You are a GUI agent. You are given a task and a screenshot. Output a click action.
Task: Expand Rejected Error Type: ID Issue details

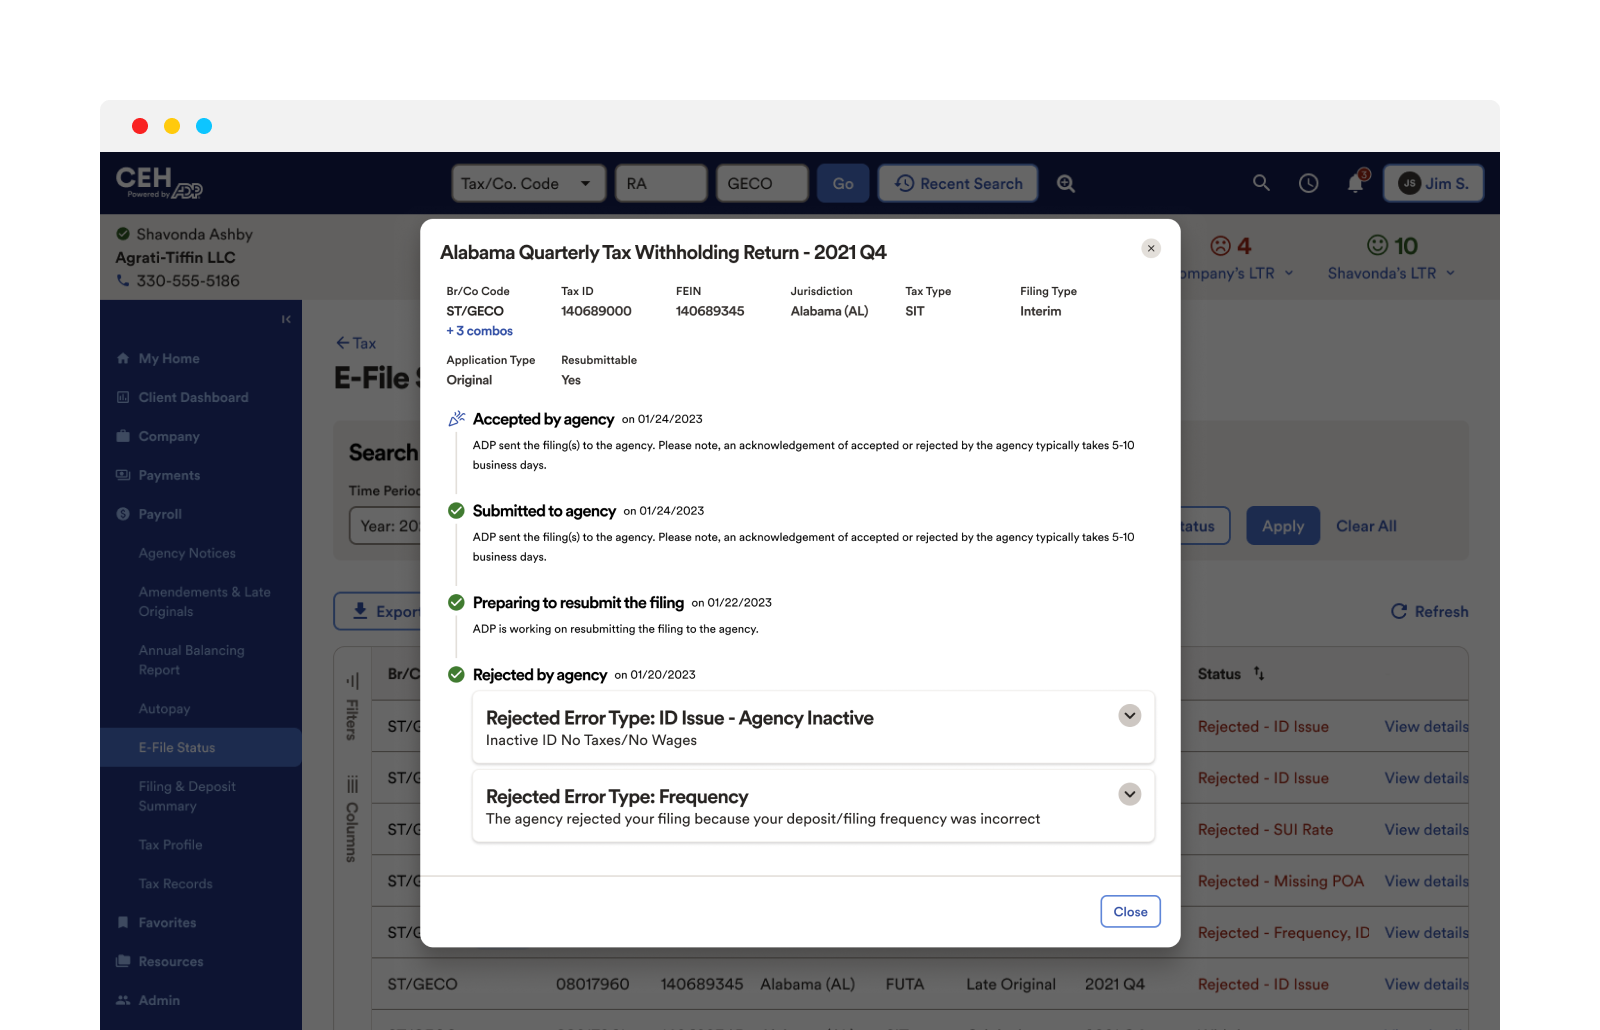pyautogui.click(x=1129, y=715)
